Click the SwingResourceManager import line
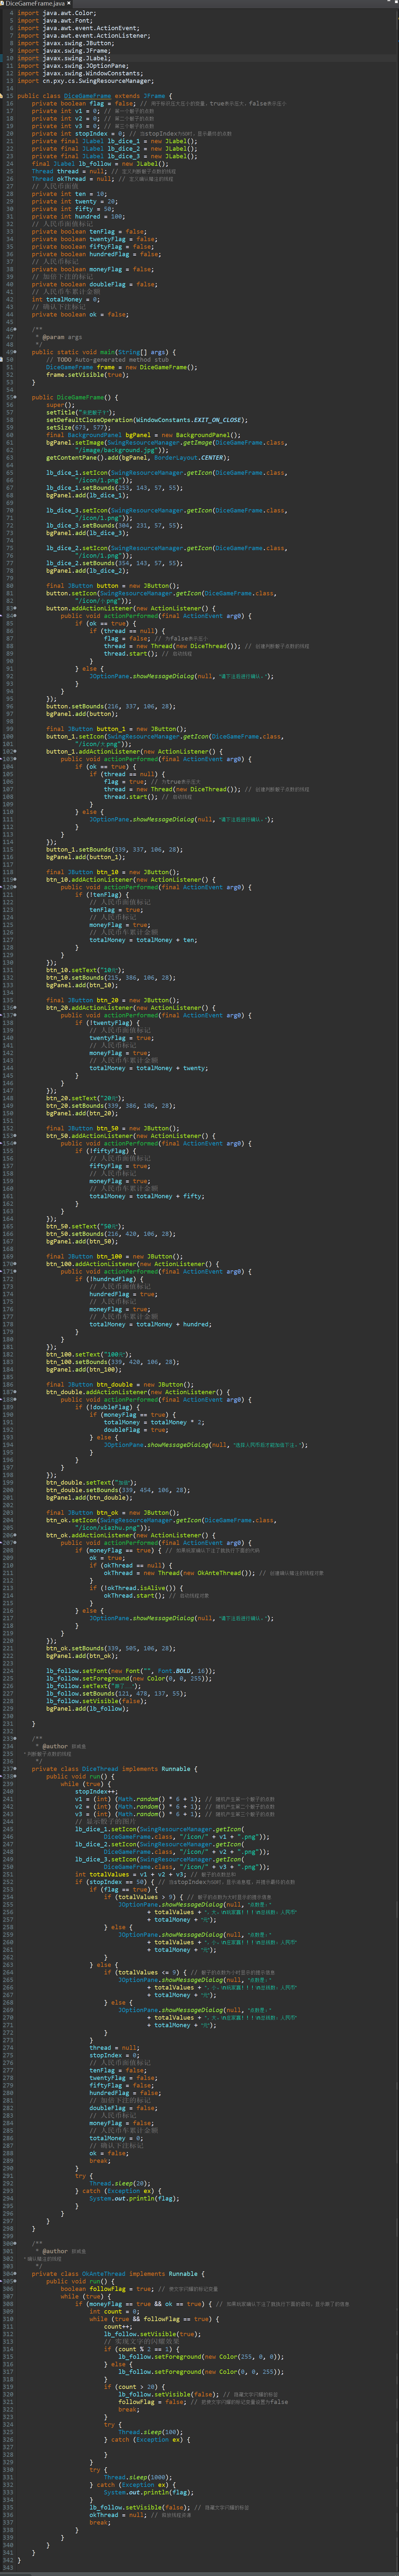Viewport: 399px width, 2576px height. 85,81
